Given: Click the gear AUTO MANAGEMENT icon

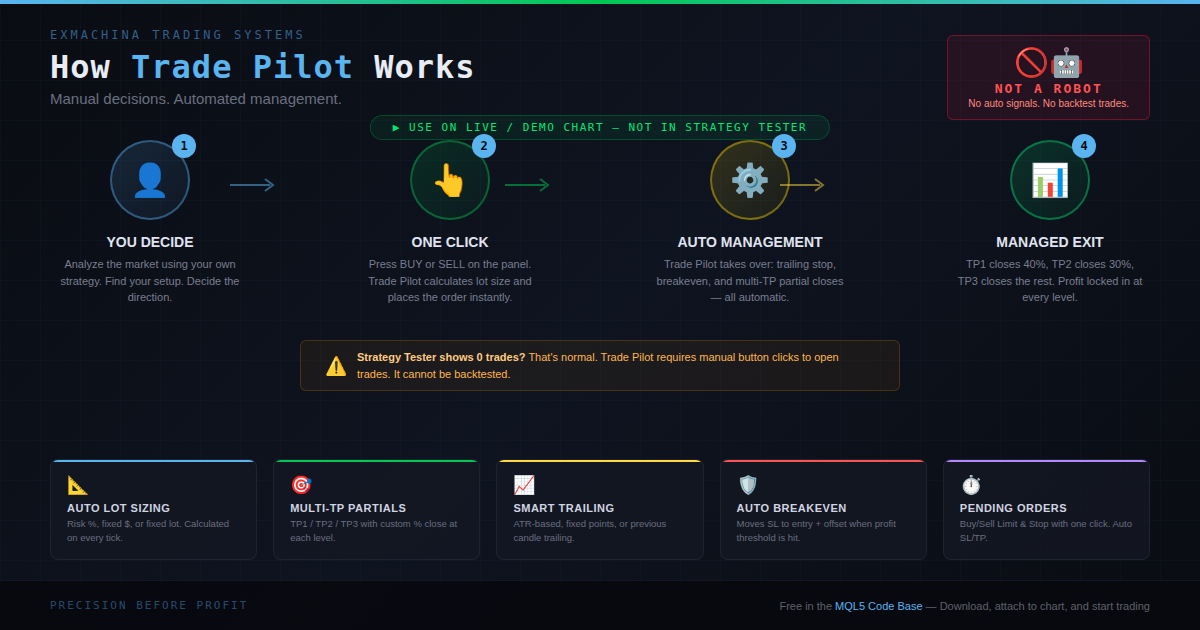Looking at the screenshot, I should [750, 180].
